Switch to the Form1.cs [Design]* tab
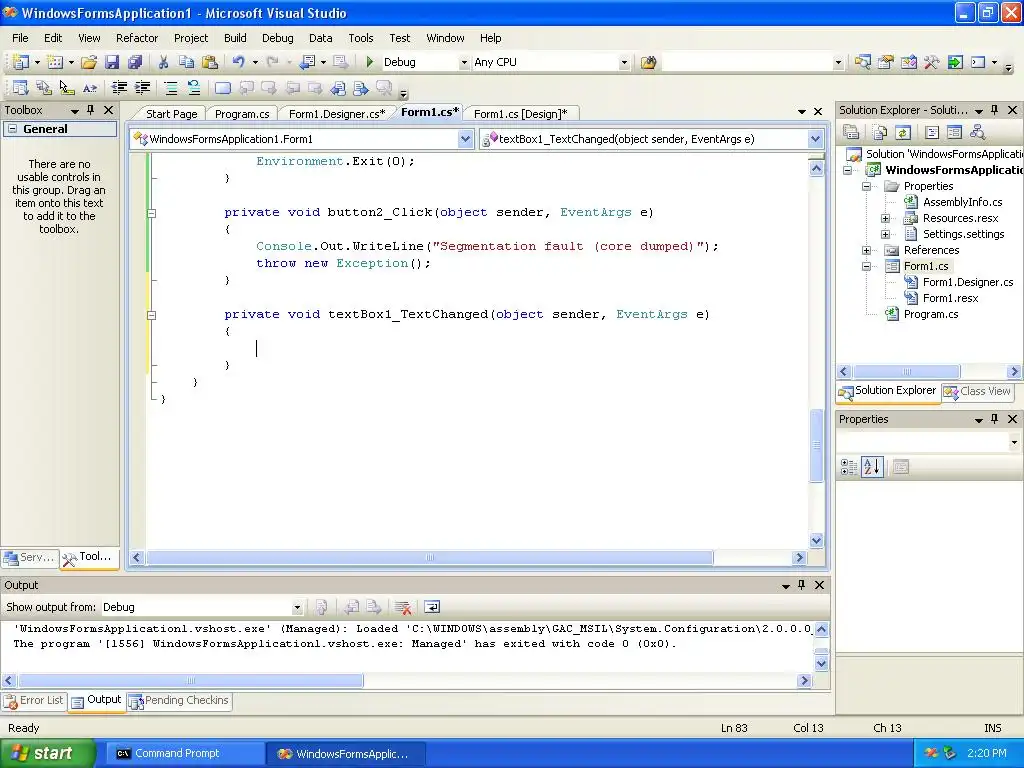 [520, 114]
